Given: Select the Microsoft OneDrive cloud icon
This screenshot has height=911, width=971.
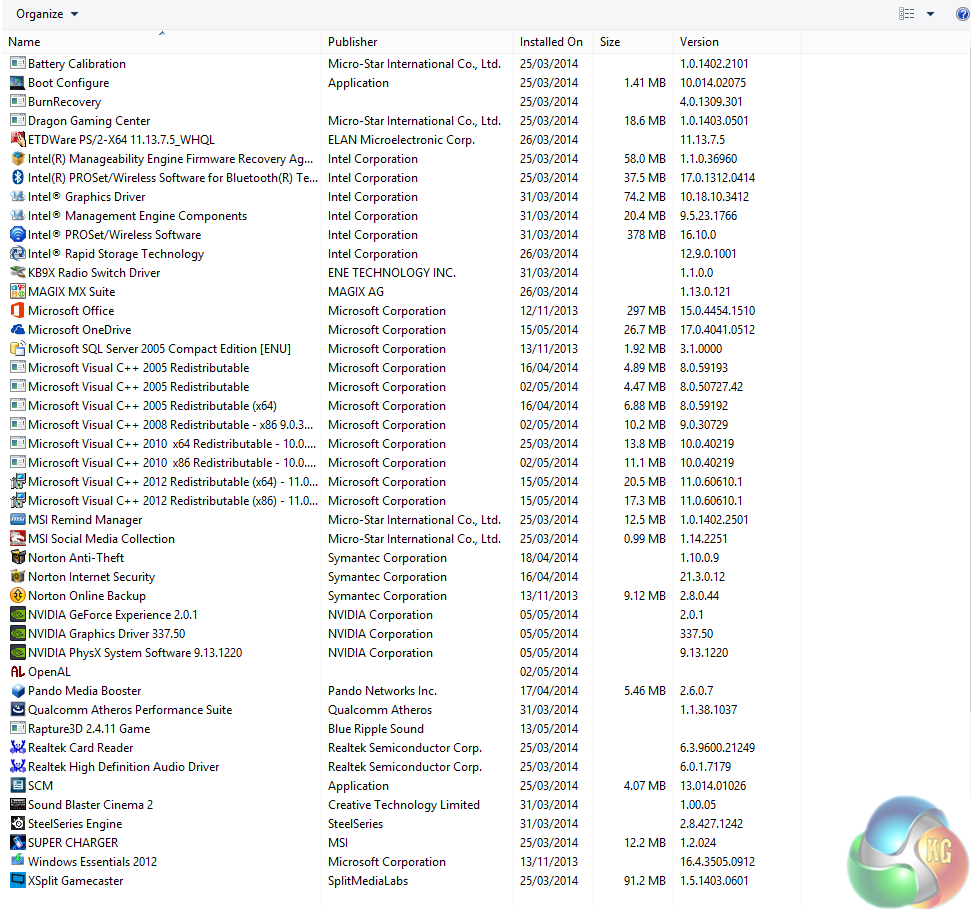Looking at the screenshot, I should (18, 329).
